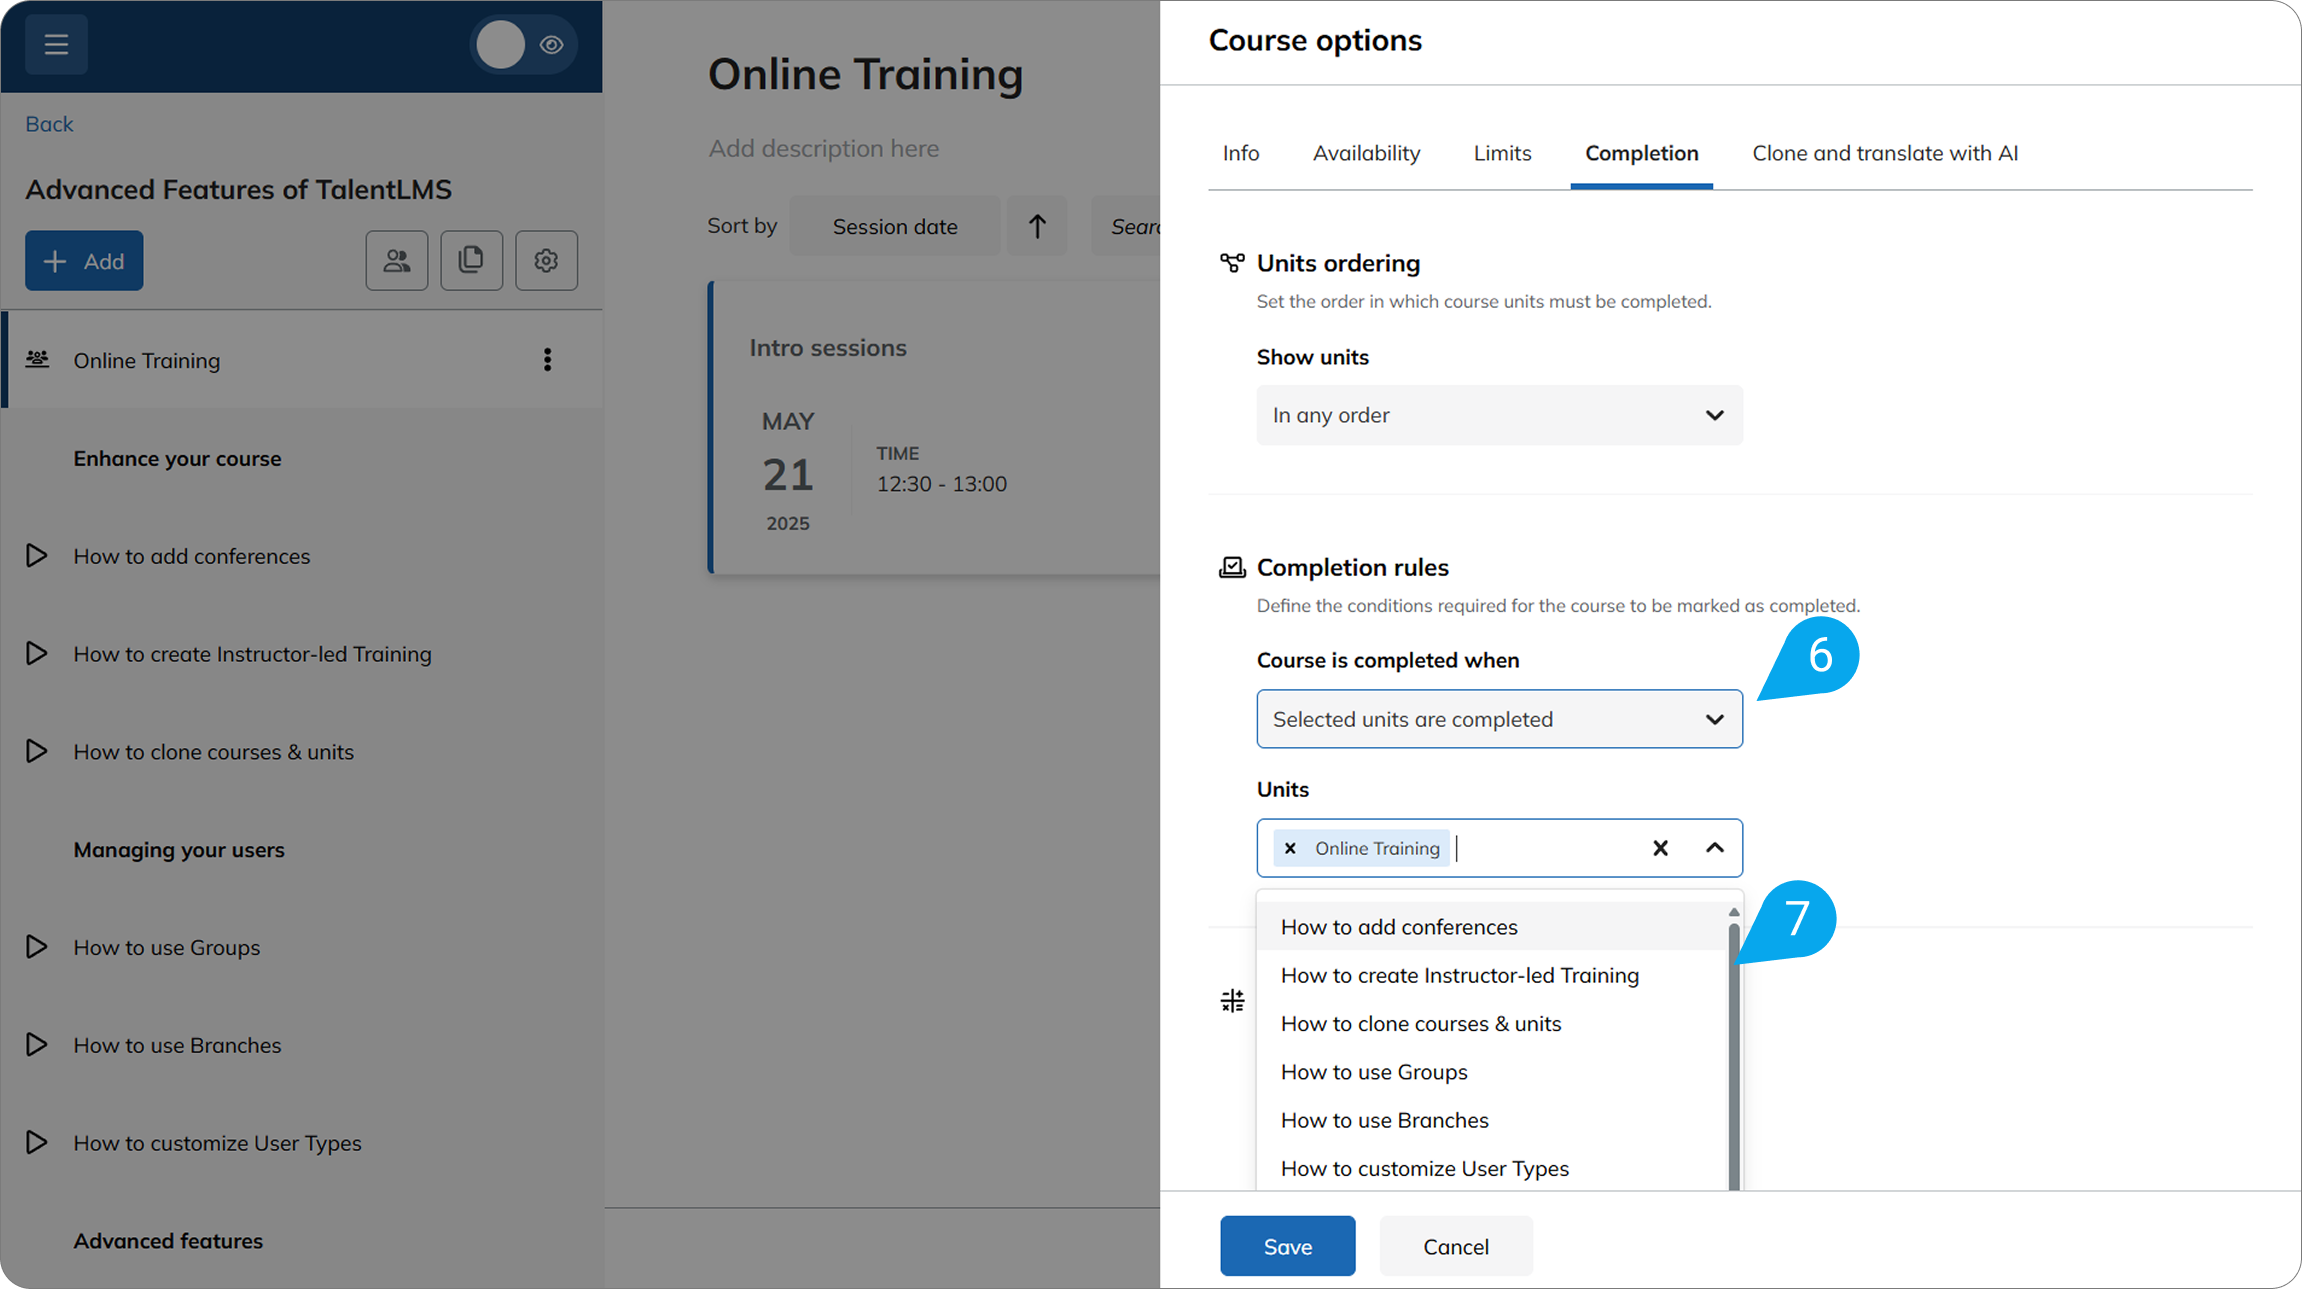This screenshot has width=2302, height=1289.
Task: Click Online Training page title
Action: [x=866, y=75]
